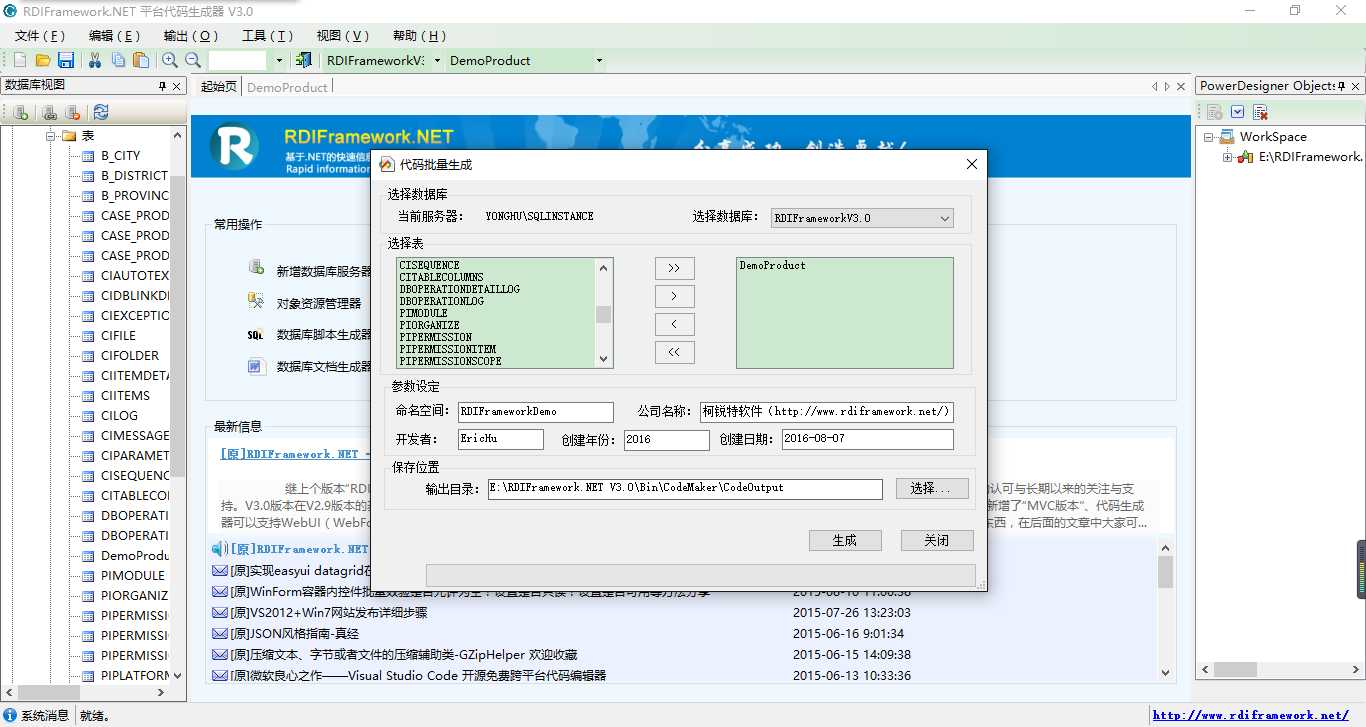Viewport: 1366px width, 727px height.
Task: Select CIFOLDER table in the tree
Action: tap(129, 355)
